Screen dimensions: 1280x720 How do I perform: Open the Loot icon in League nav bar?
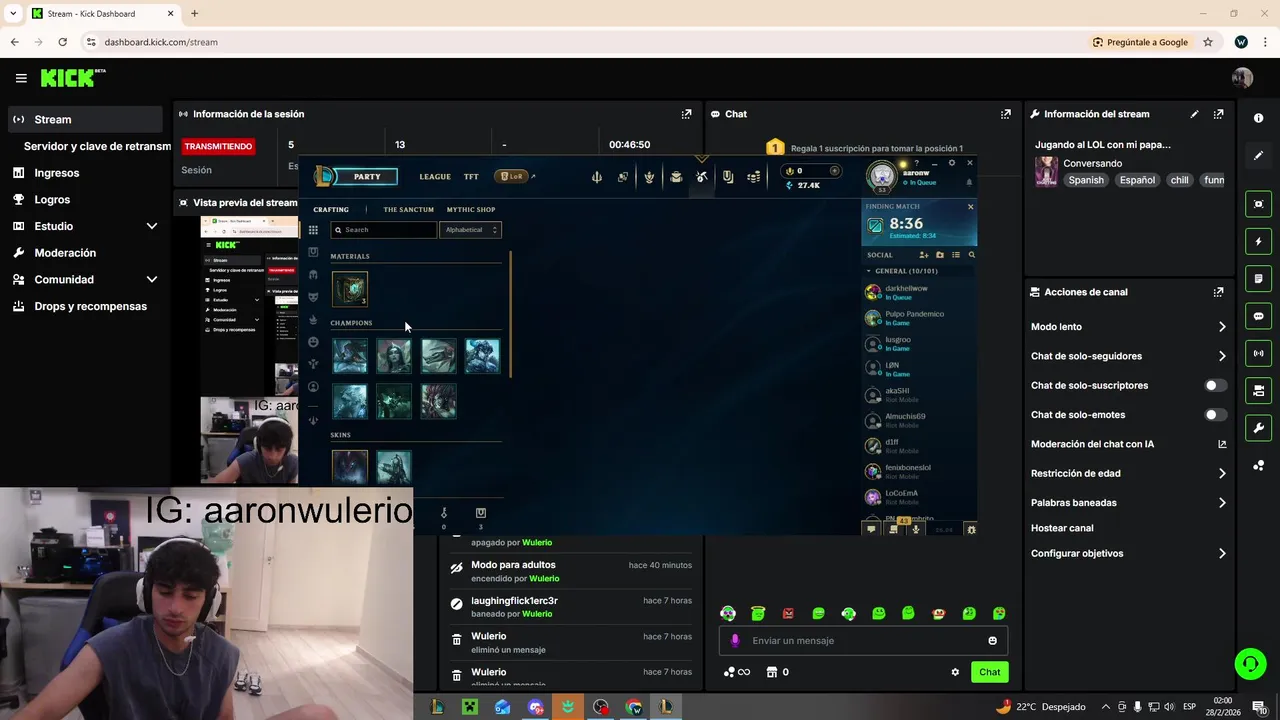point(702,177)
